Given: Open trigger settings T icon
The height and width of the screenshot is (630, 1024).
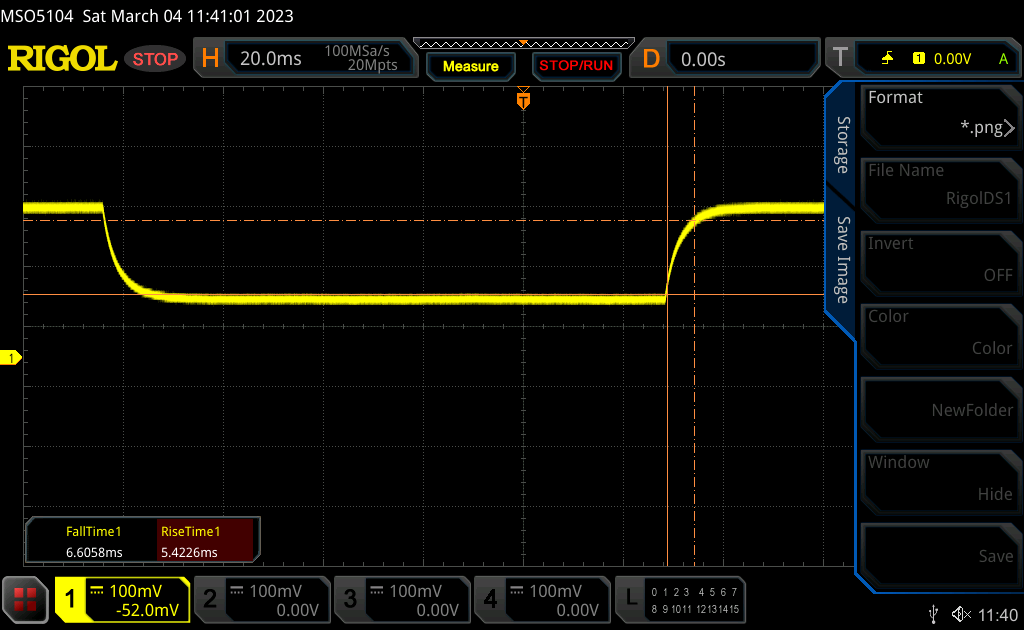Looking at the screenshot, I should [839, 59].
